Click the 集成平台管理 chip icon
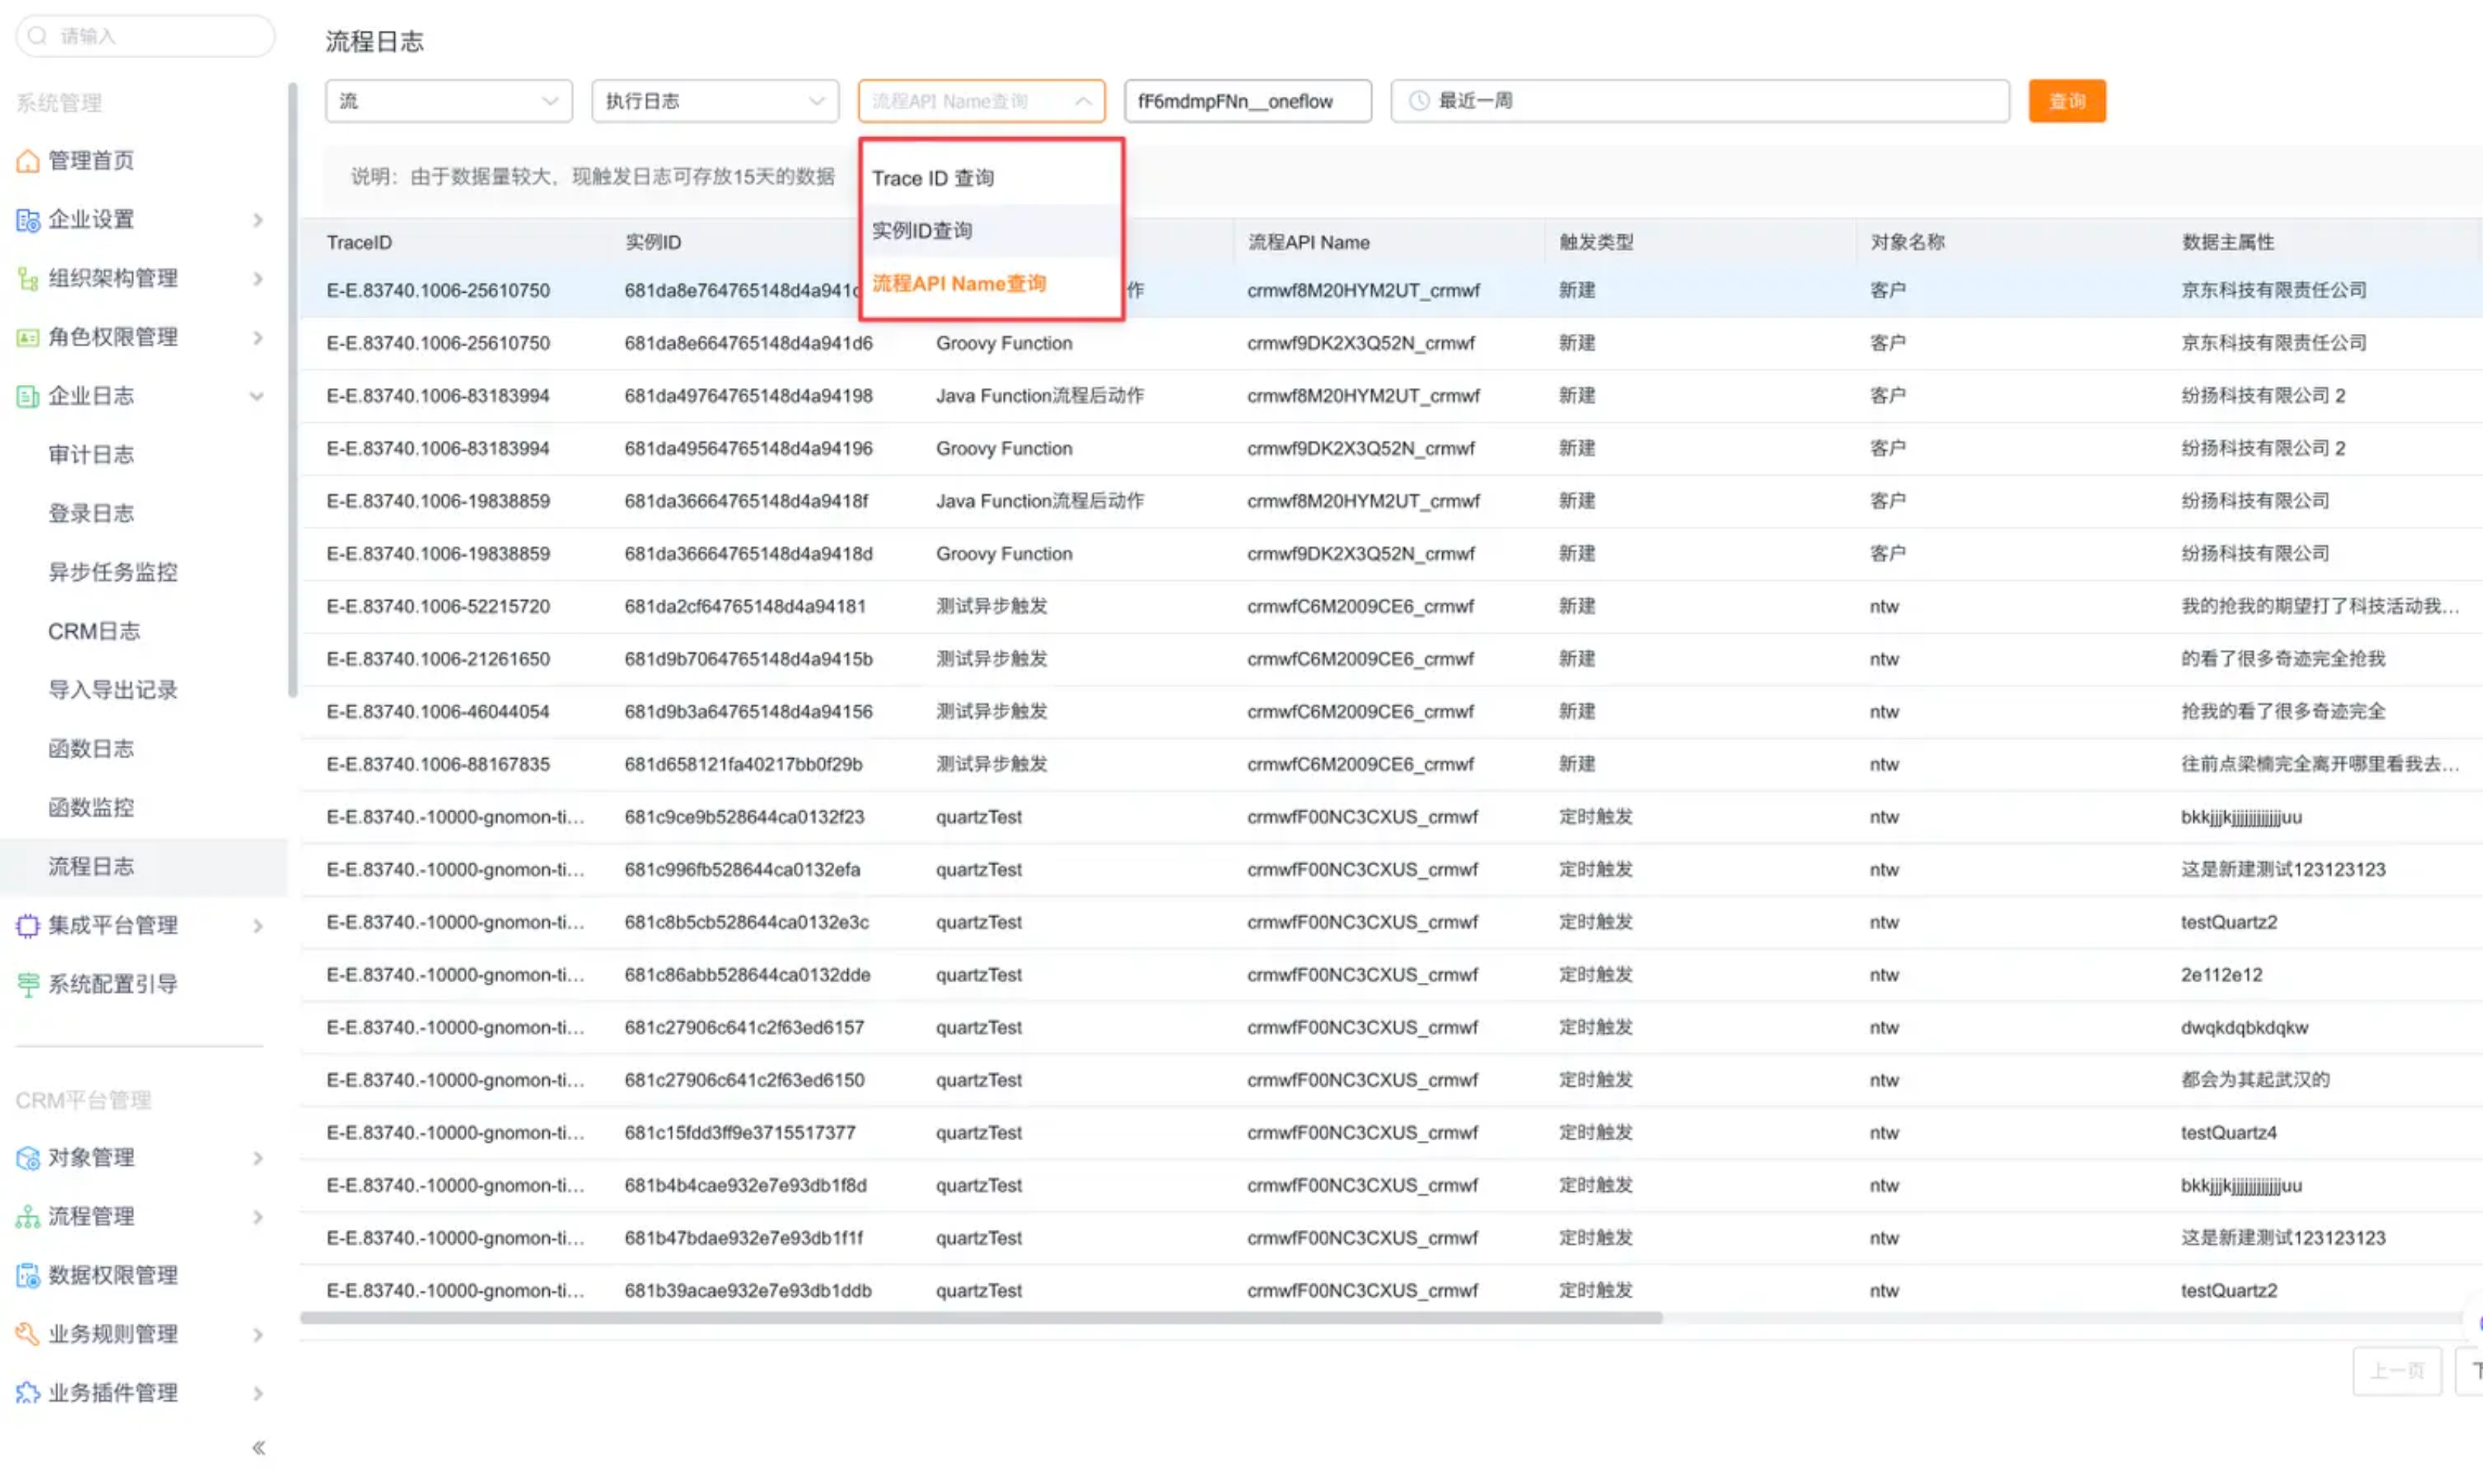 pyautogui.click(x=28, y=926)
